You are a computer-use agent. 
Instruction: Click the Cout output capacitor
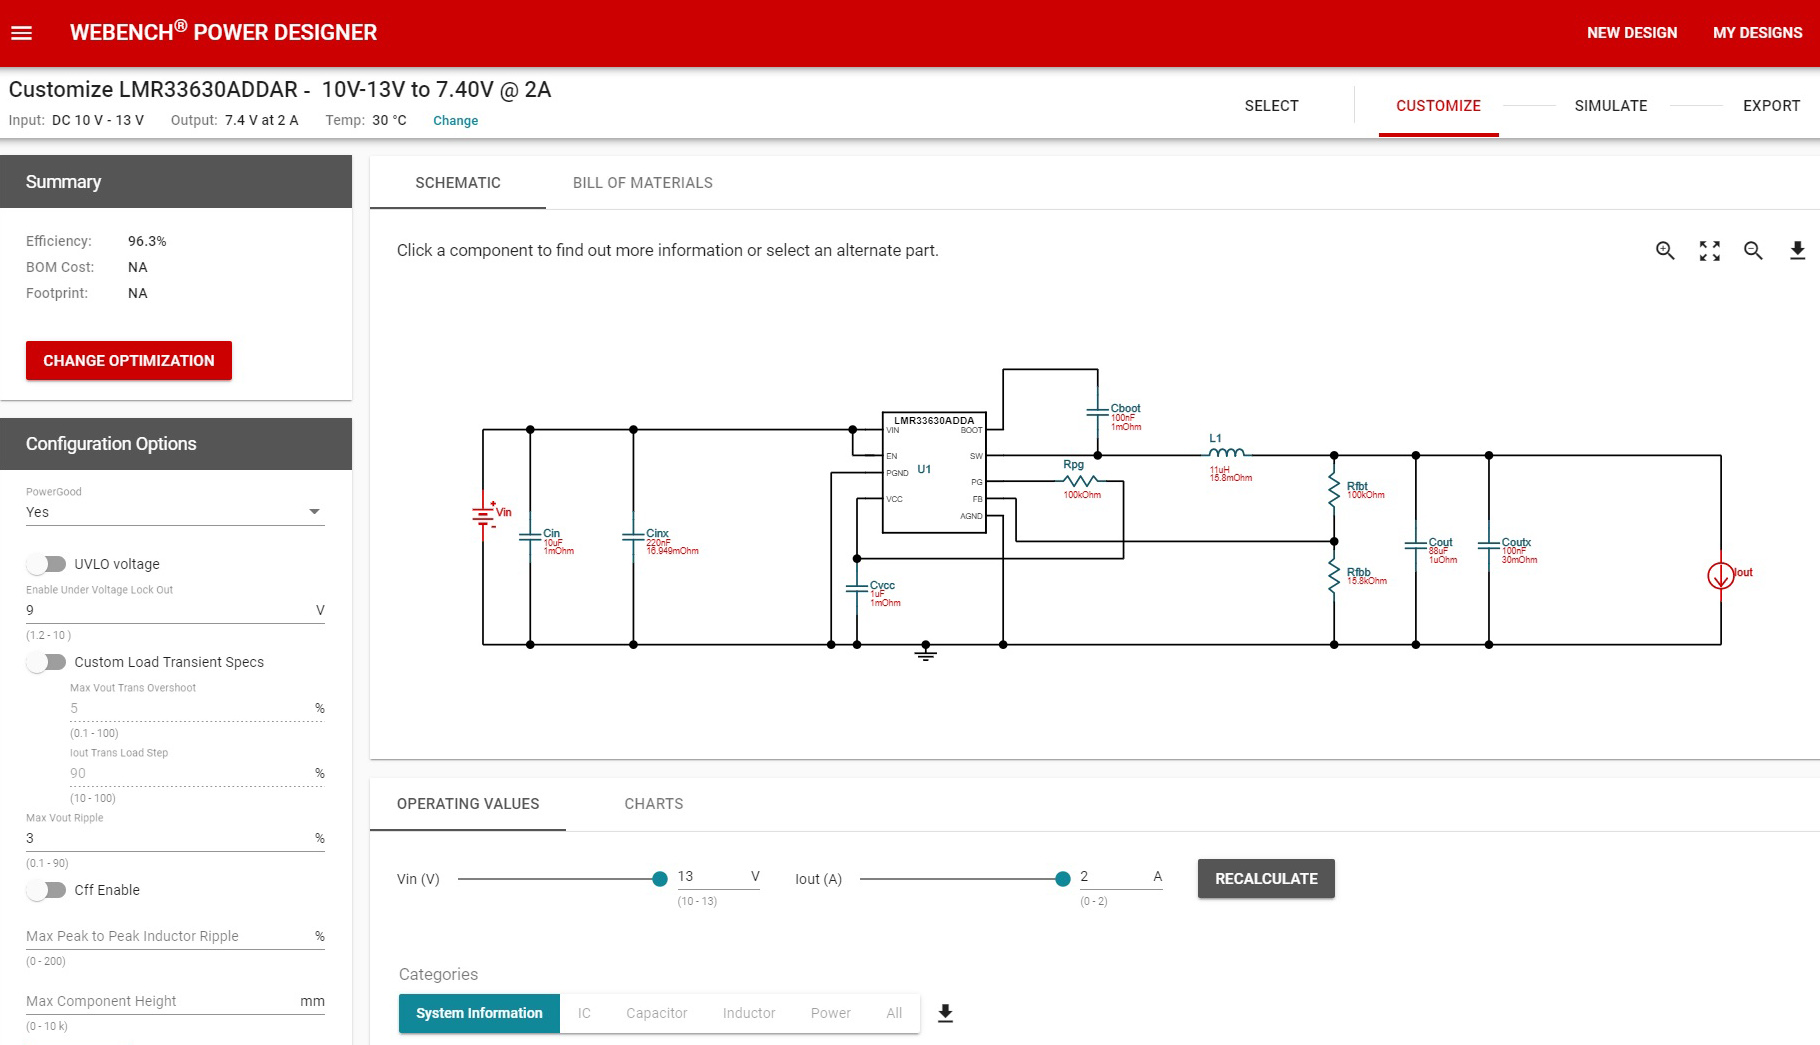click(1416, 547)
